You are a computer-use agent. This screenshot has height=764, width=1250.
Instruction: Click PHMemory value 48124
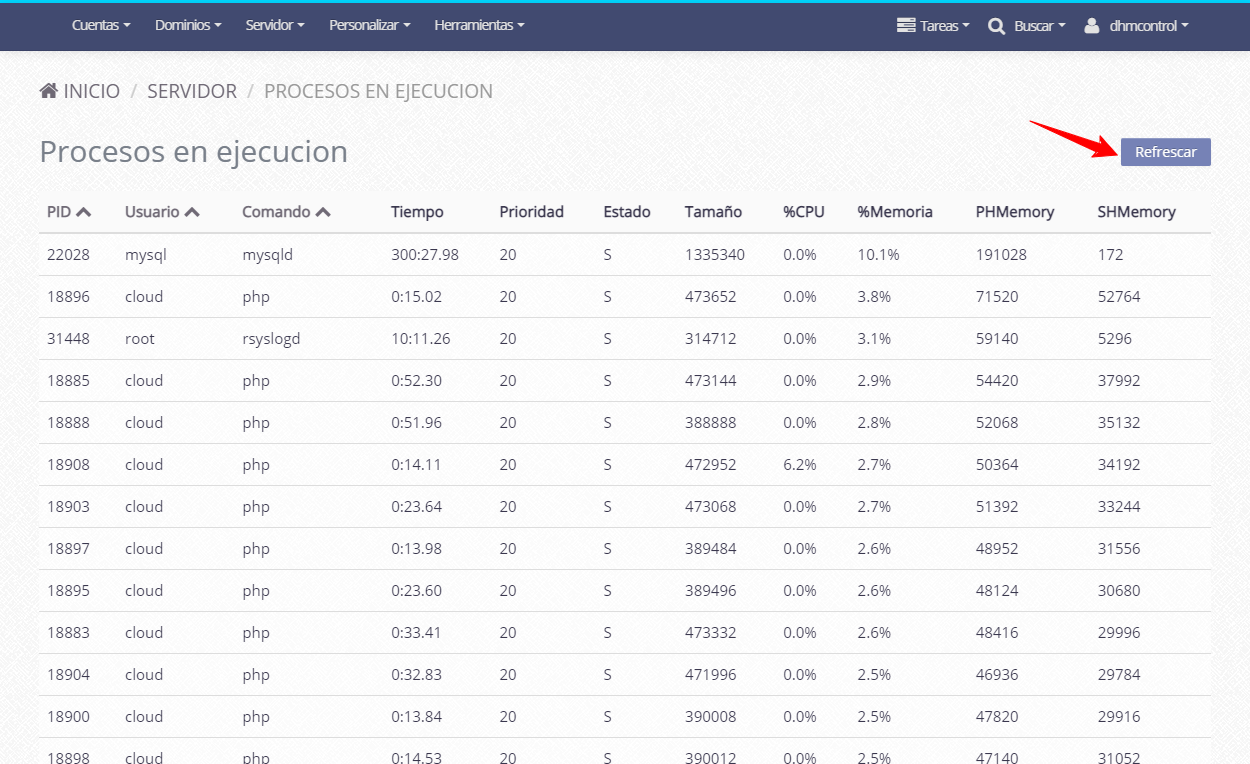click(997, 591)
